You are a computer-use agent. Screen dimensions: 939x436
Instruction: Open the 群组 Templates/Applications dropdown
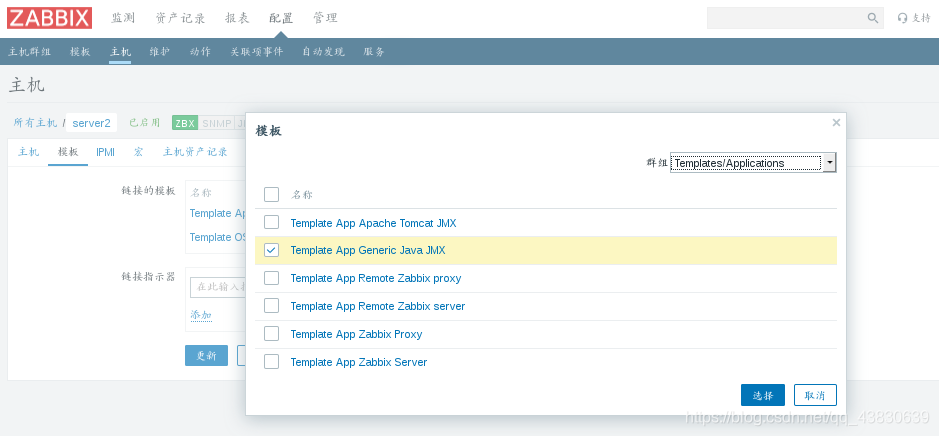tap(753, 162)
